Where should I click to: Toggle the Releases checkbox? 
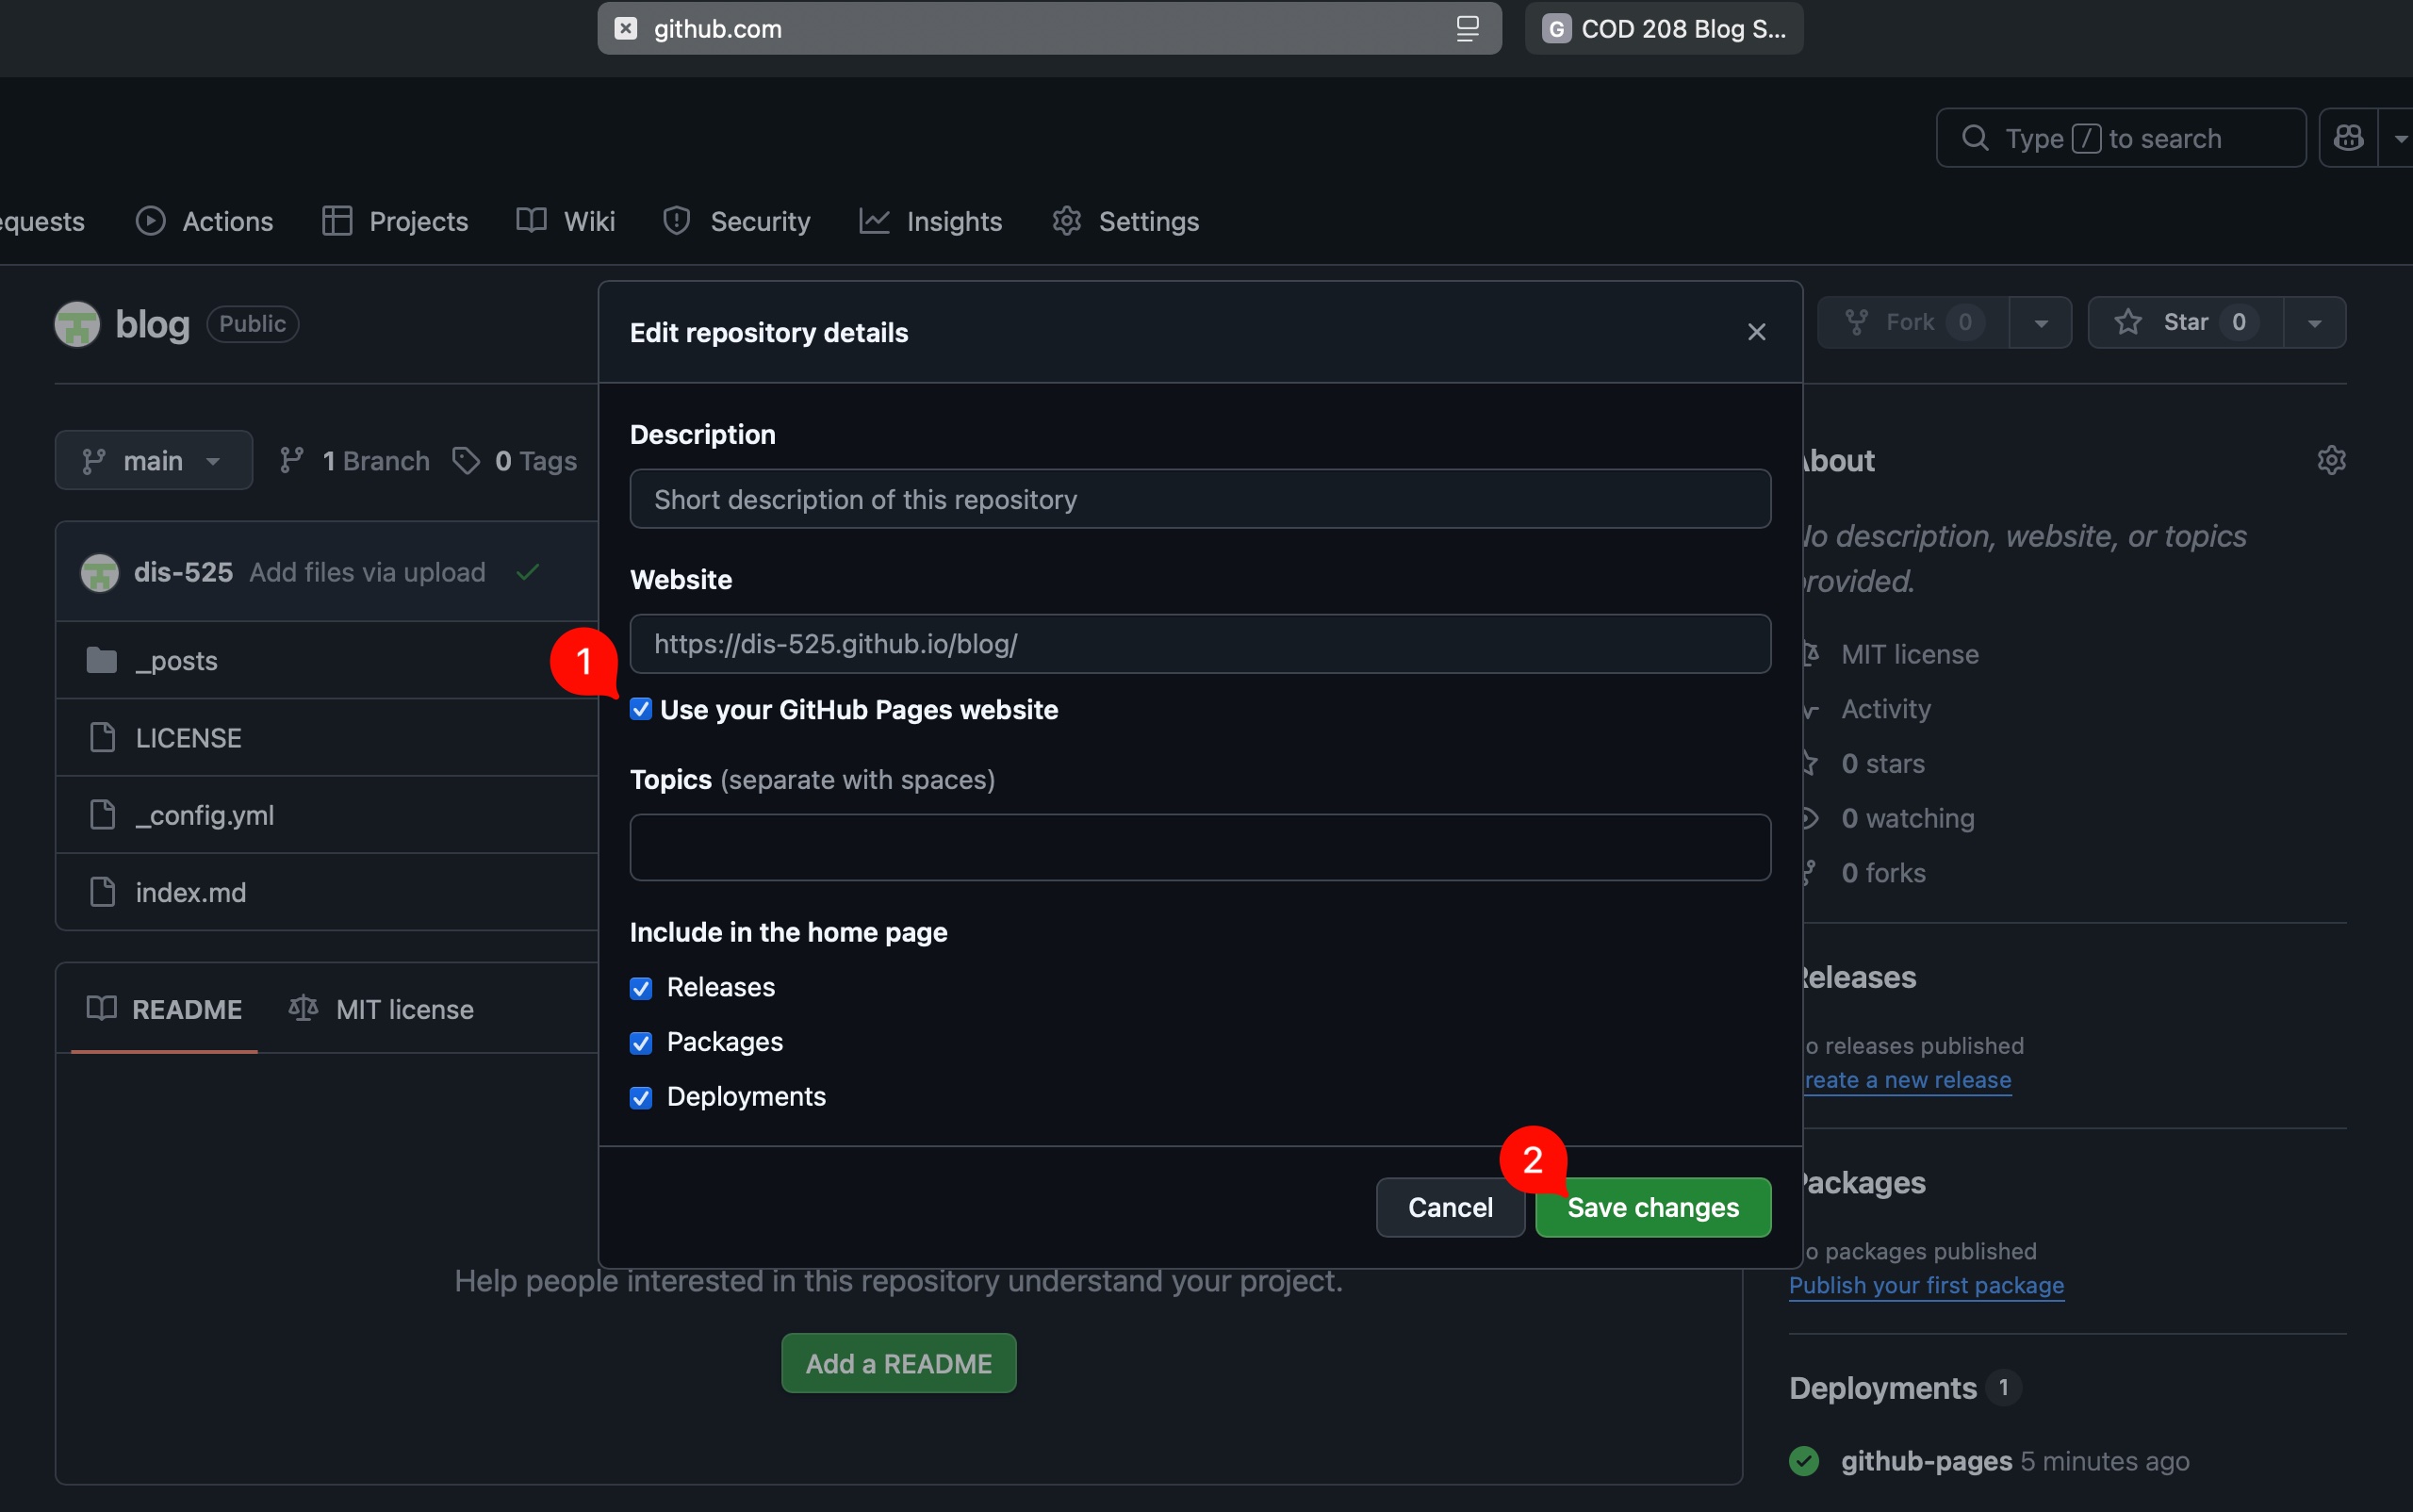[641, 988]
